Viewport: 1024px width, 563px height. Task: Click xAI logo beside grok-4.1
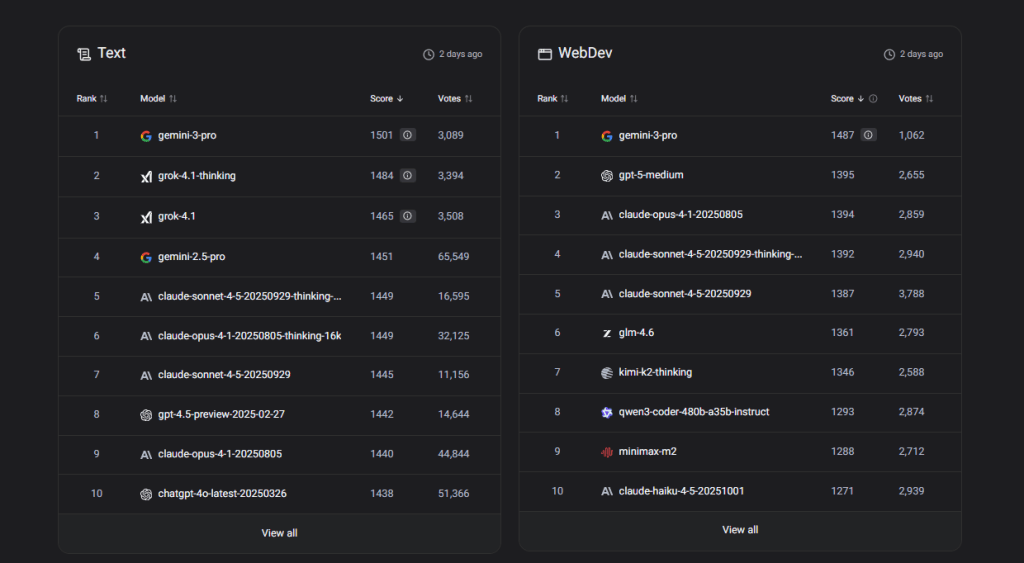146,217
